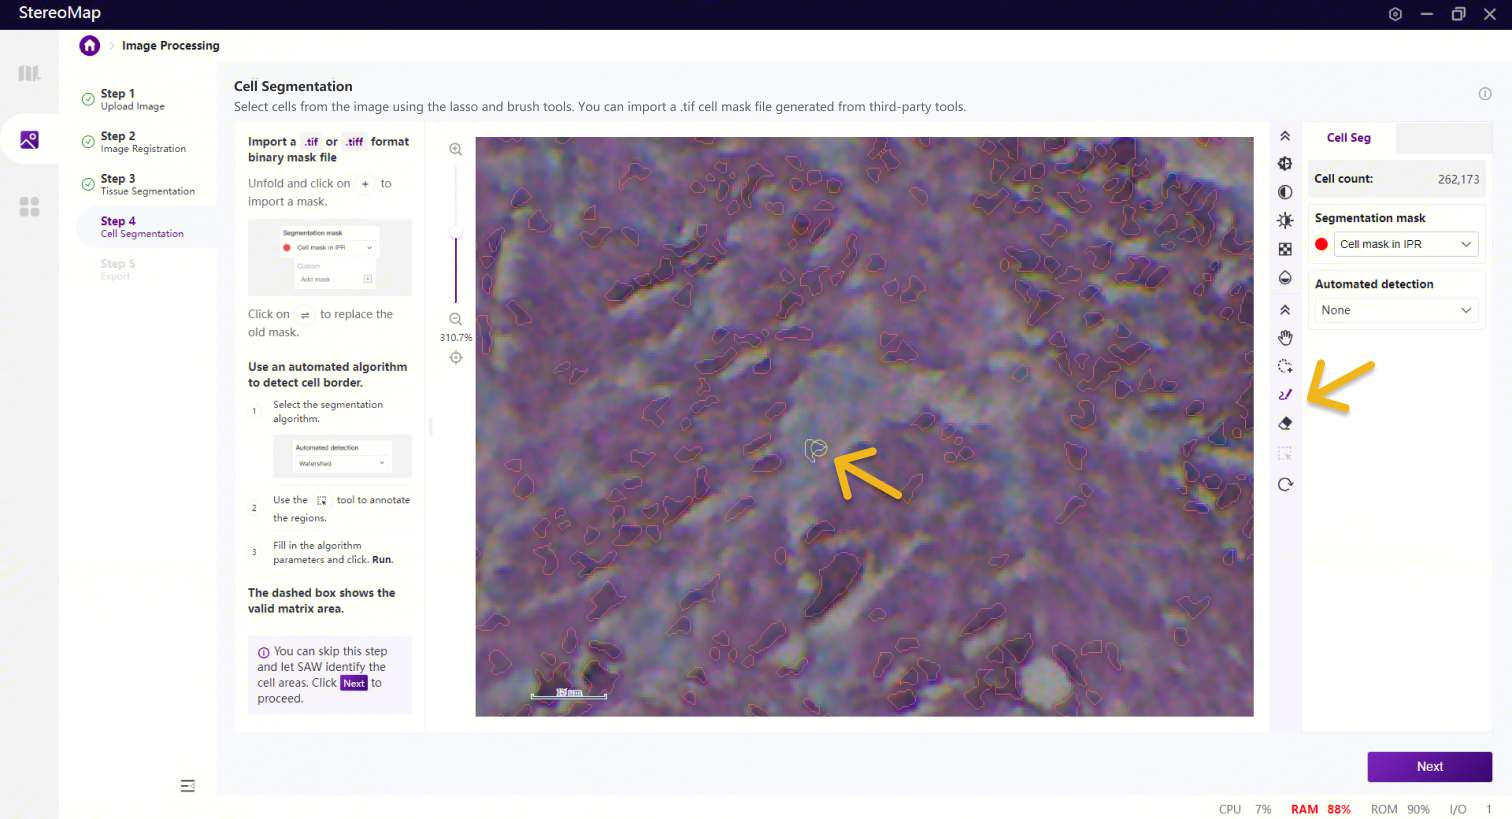This screenshot has height=819, width=1512.
Task: Go to Step 3 Tissue Segmentation
Action: click(x=147, y=184)
